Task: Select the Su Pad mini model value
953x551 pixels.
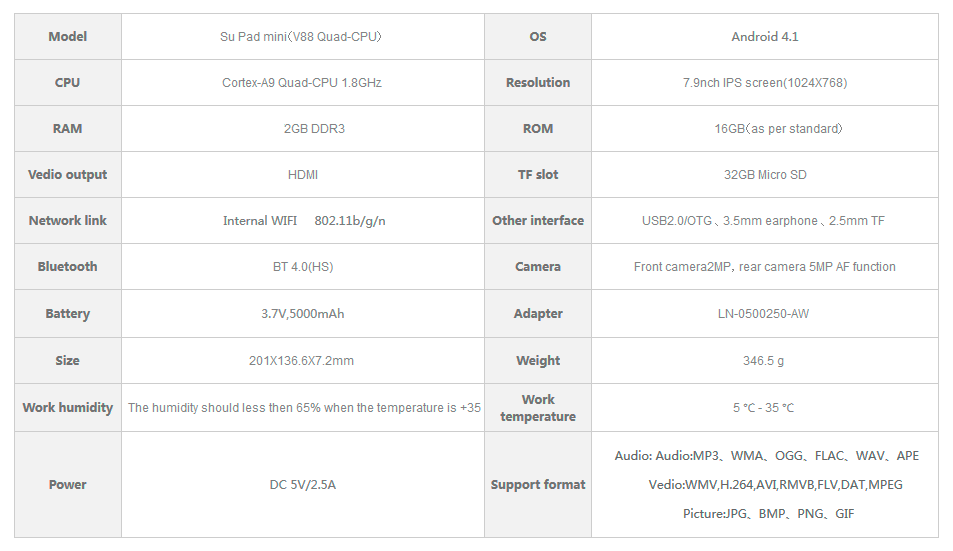Action: (301, 36)
